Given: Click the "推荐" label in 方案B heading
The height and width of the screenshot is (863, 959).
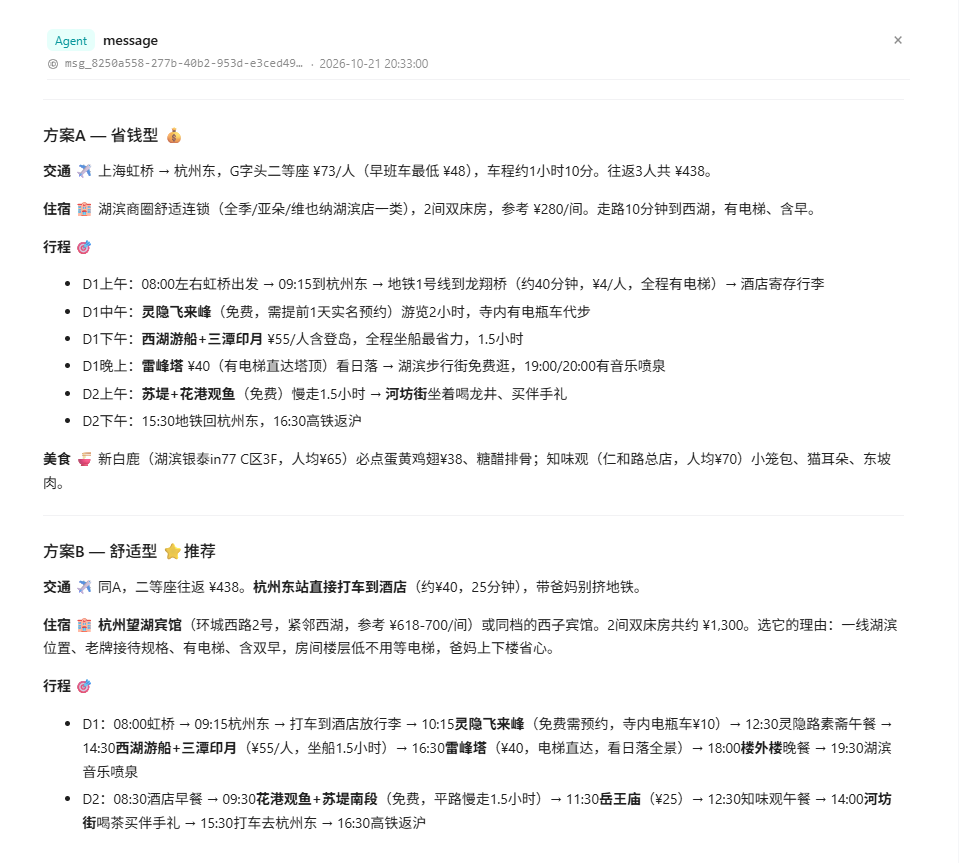Looking at the screenshot, I should point(200,551).
